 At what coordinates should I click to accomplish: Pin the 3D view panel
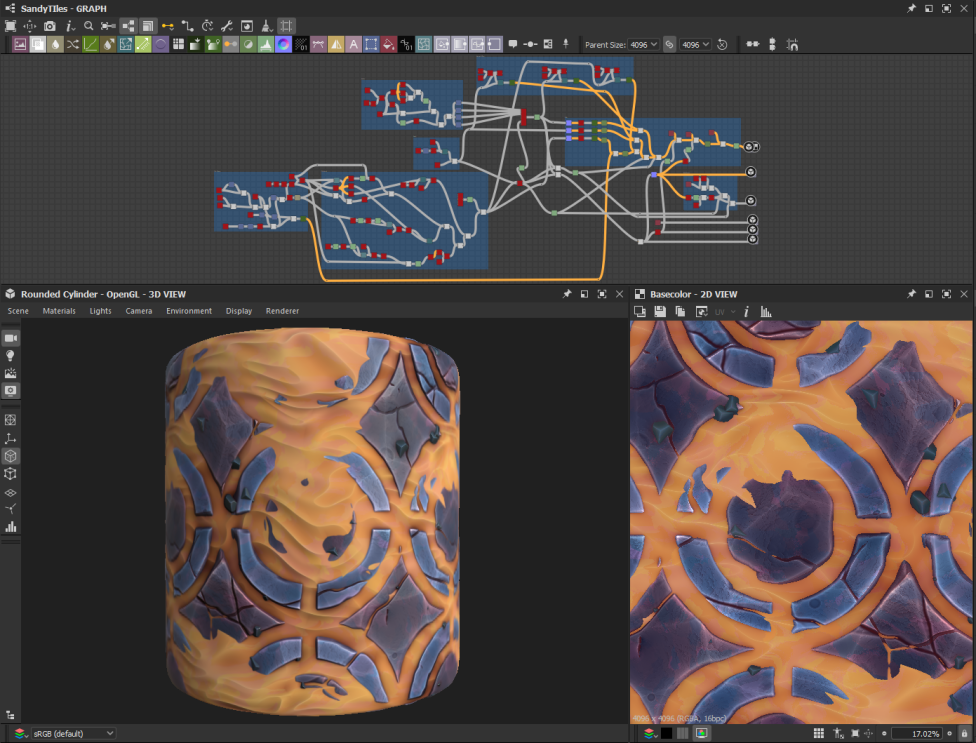click(566, 294)
